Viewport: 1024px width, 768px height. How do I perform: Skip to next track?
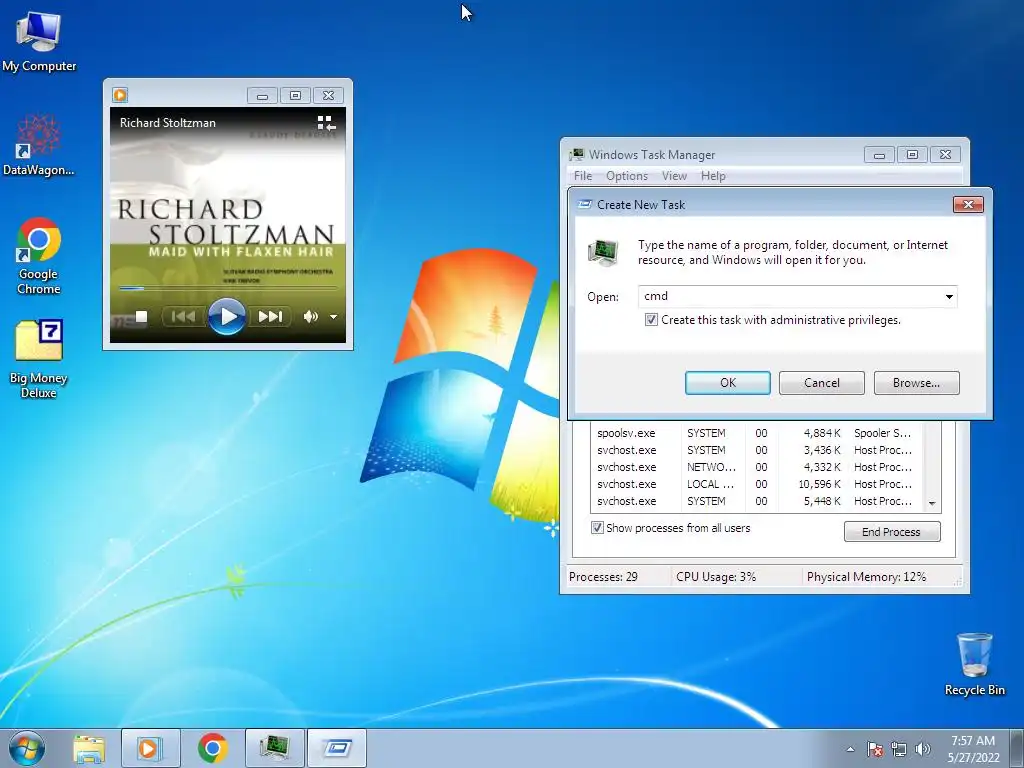pyautogui.click(x=270, y=317)
